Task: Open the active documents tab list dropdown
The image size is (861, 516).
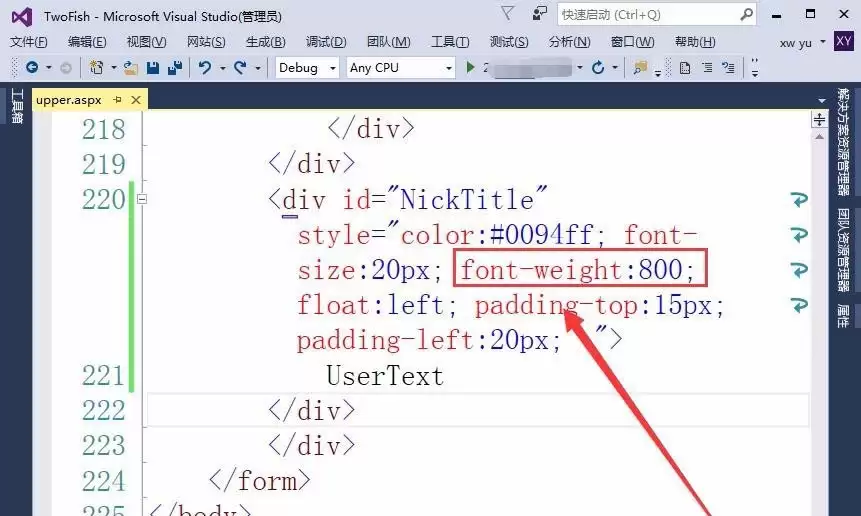Action: point(822,101)
